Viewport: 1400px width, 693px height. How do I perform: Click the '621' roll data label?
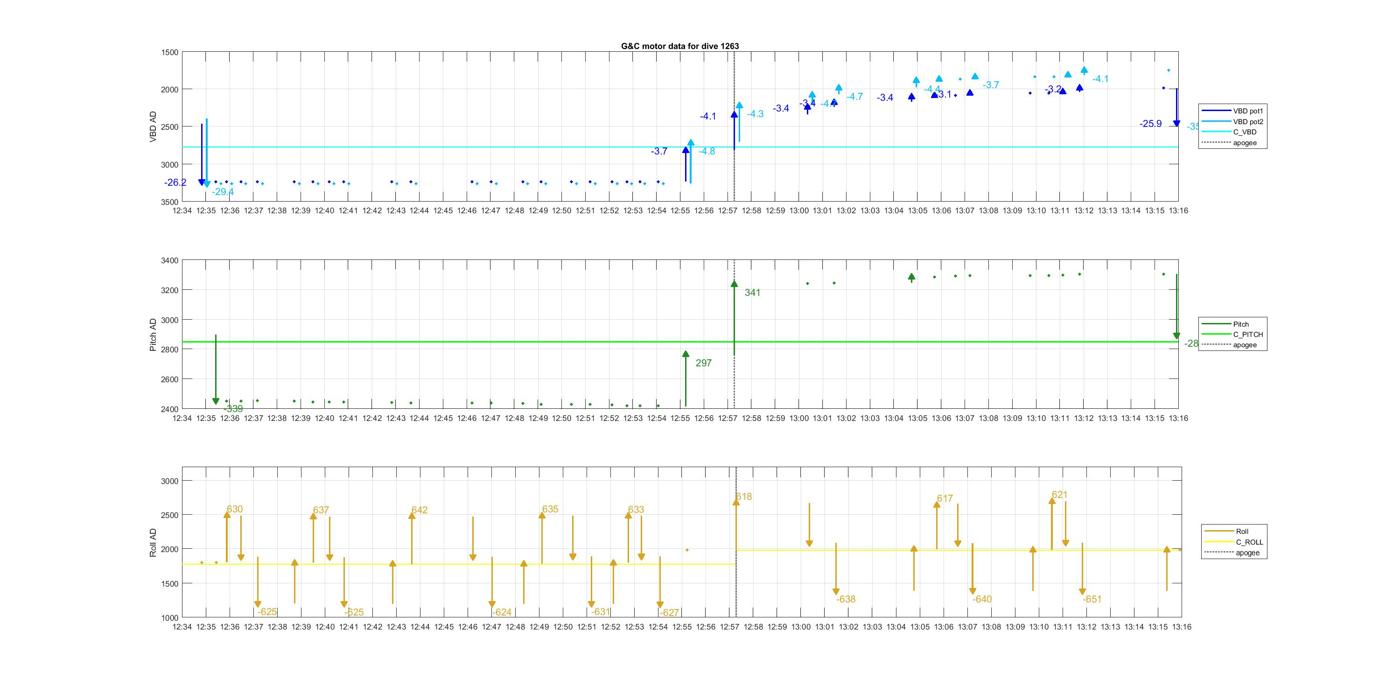click(1059, 495)
